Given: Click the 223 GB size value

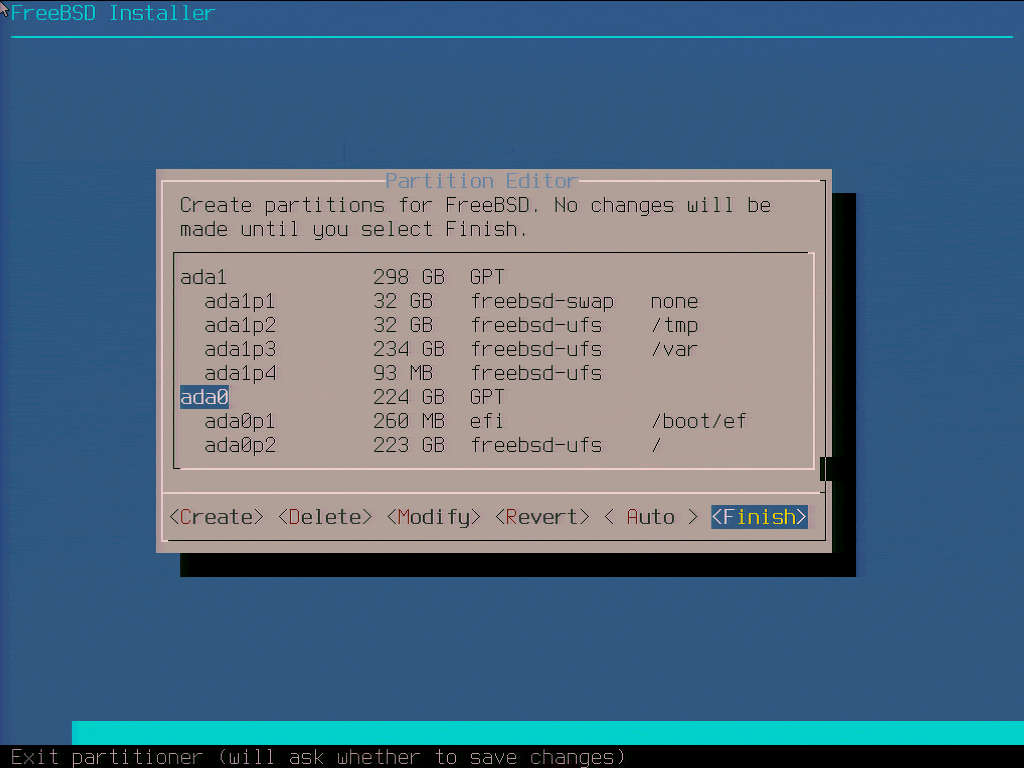Looking at the screenshot, I should click(409, 445).
